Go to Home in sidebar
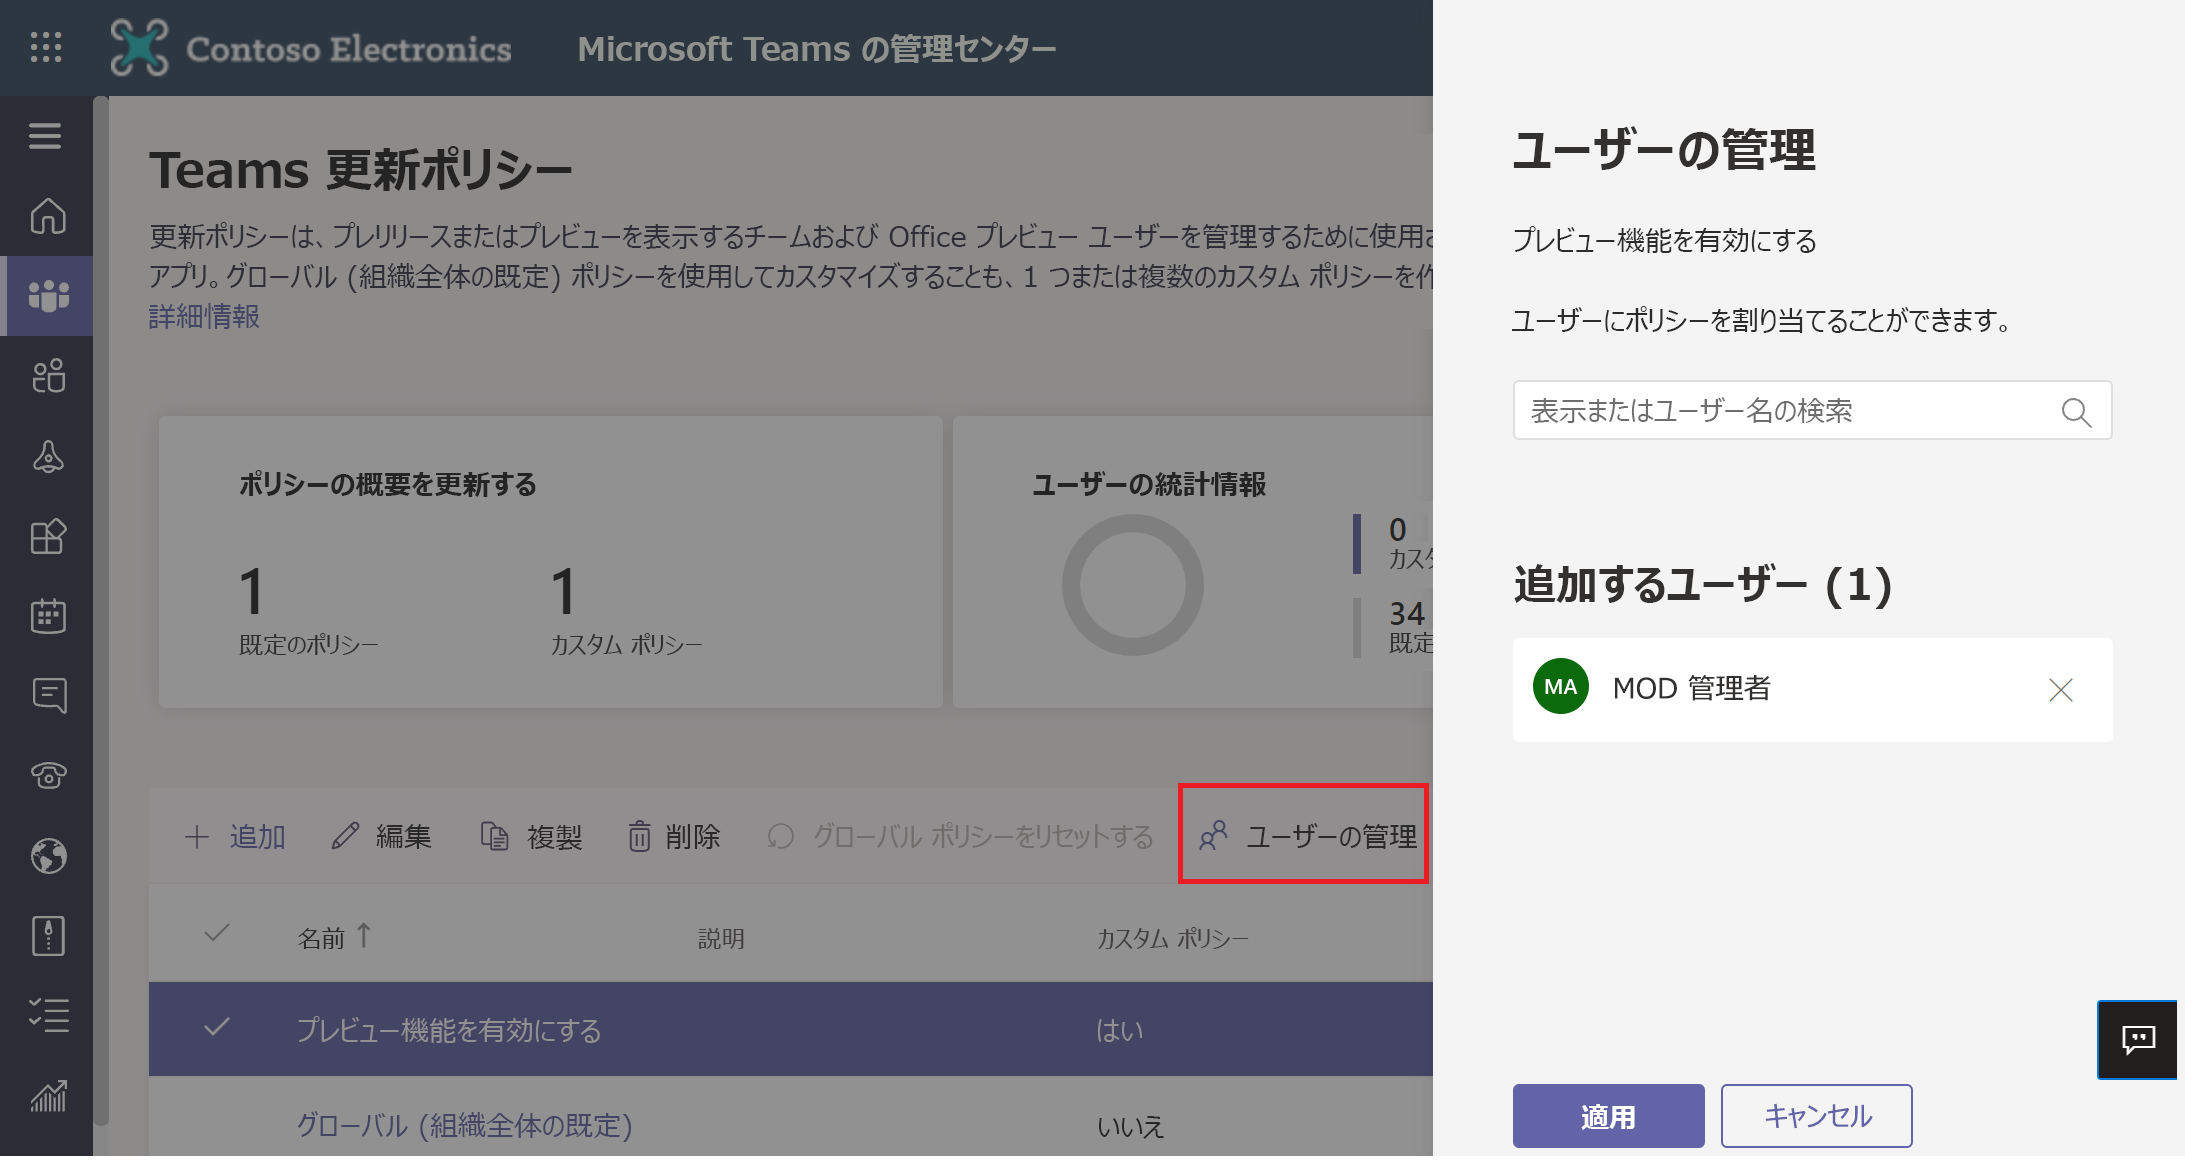 click(x=47, y=216)
